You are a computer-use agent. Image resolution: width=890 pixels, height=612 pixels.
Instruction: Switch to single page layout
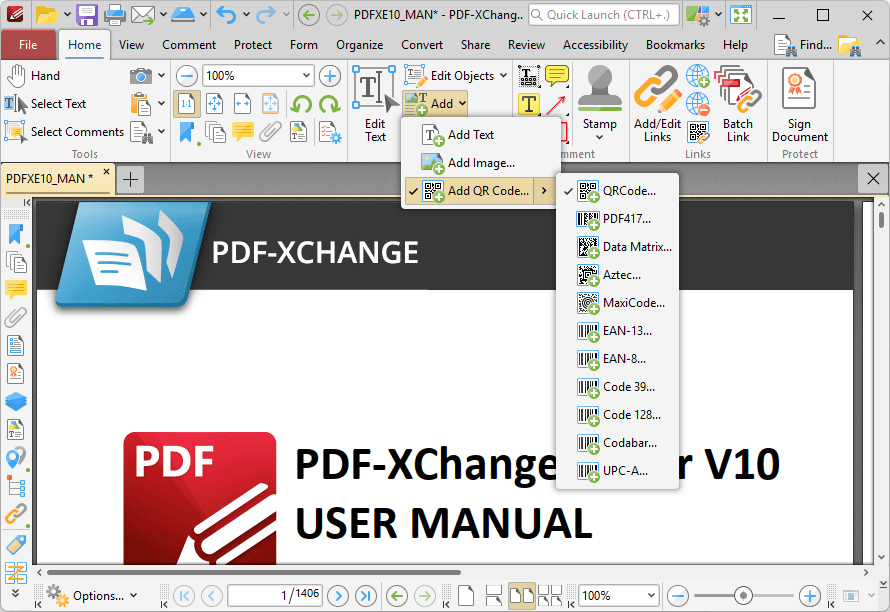pos(466,596)
